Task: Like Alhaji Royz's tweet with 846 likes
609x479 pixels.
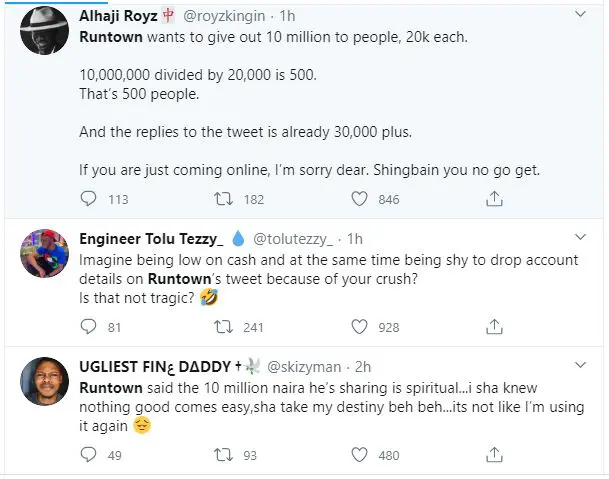Action: coord(358,199)
